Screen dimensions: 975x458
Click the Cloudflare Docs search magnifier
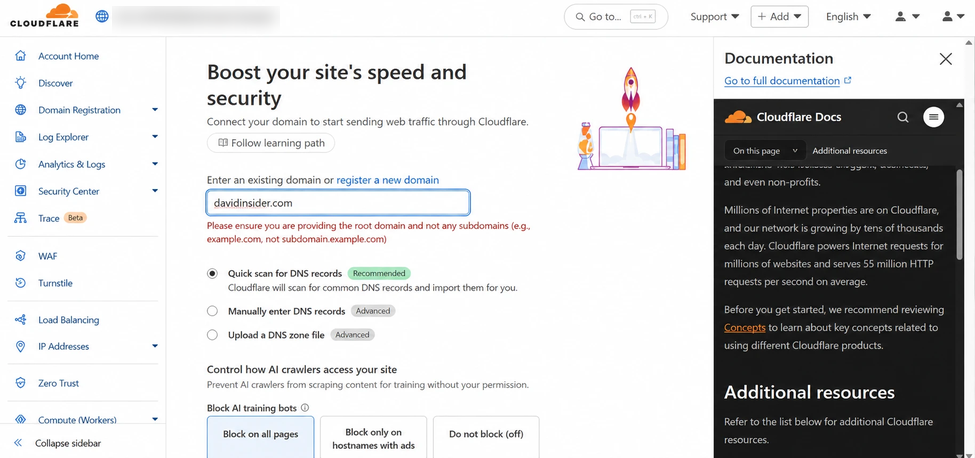click(903, 117)
